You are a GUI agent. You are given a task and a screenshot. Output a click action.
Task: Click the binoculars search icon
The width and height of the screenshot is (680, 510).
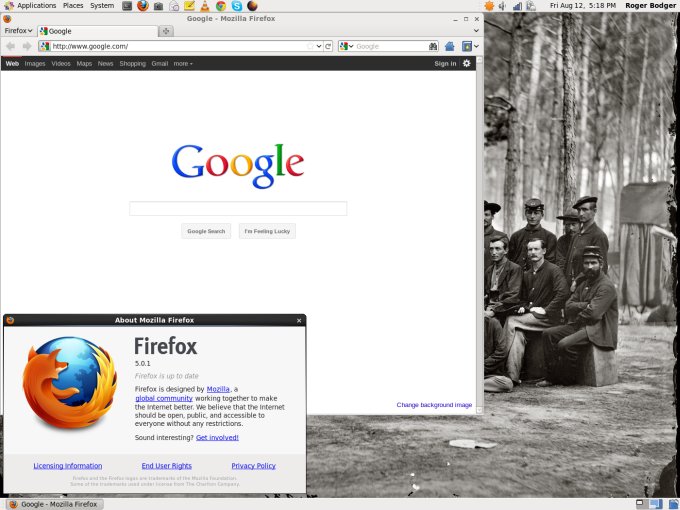433,46
